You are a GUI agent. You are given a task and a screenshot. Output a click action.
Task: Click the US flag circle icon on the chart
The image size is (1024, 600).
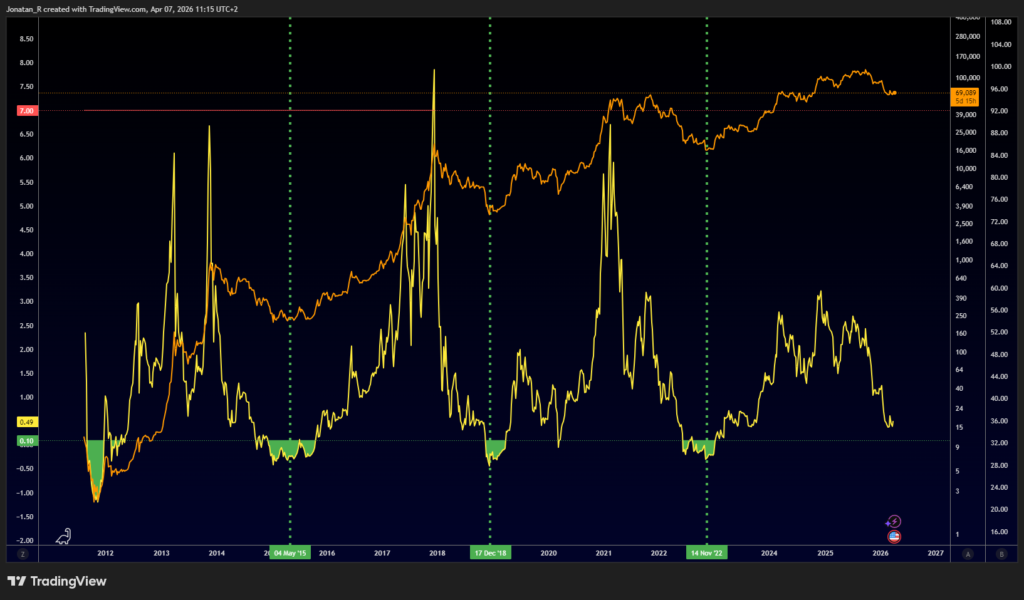pos(894,536)
